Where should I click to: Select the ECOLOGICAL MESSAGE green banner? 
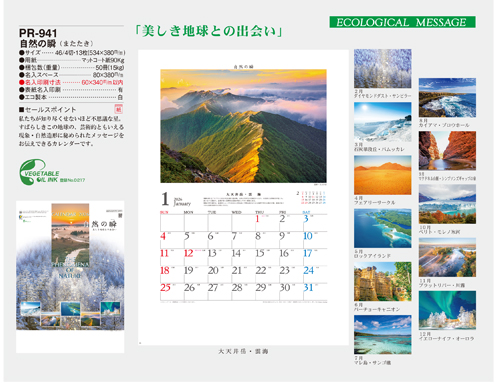click(402, 22)
